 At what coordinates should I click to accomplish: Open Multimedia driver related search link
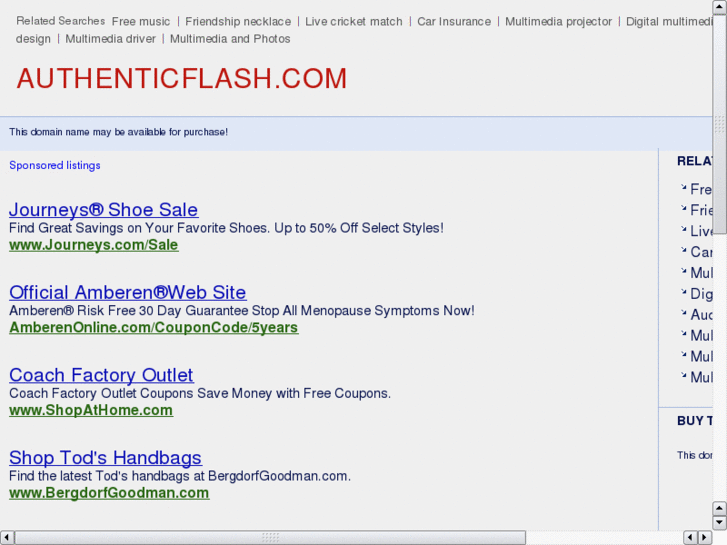tap(110, 39)
